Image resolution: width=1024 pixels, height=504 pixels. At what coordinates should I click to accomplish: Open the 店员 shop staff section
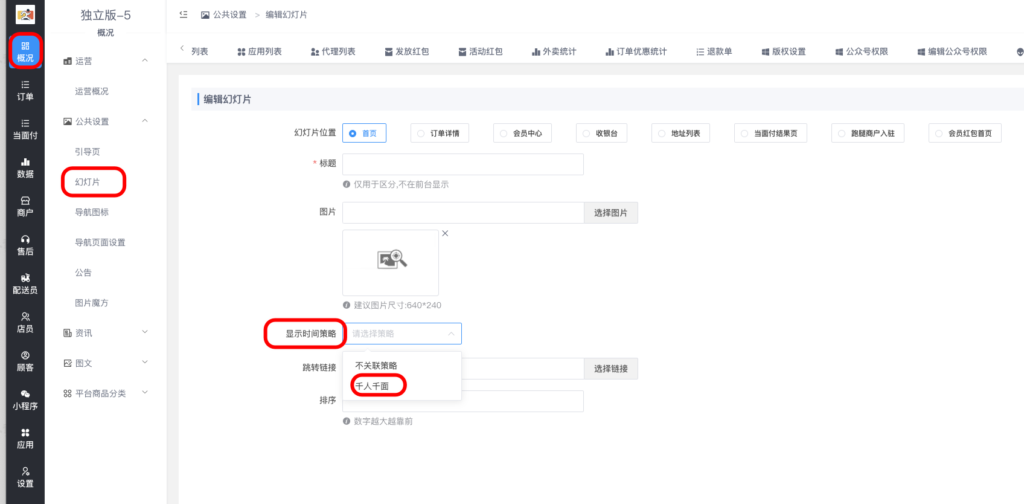pos(25,323)
